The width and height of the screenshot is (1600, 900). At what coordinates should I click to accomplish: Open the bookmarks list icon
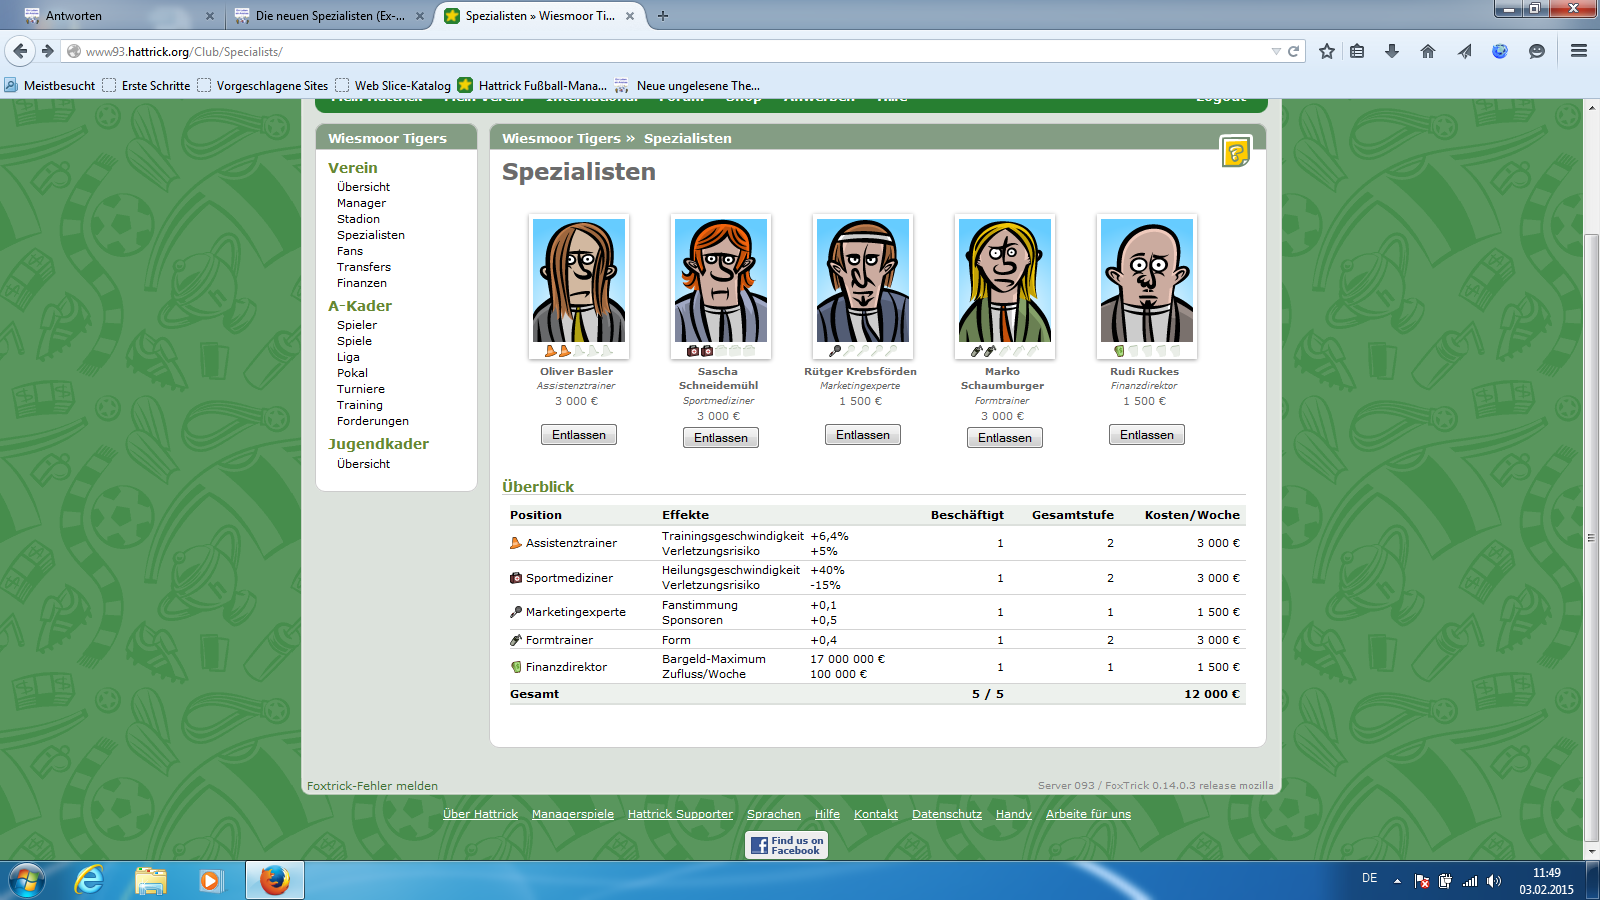tap(1357, 51)
